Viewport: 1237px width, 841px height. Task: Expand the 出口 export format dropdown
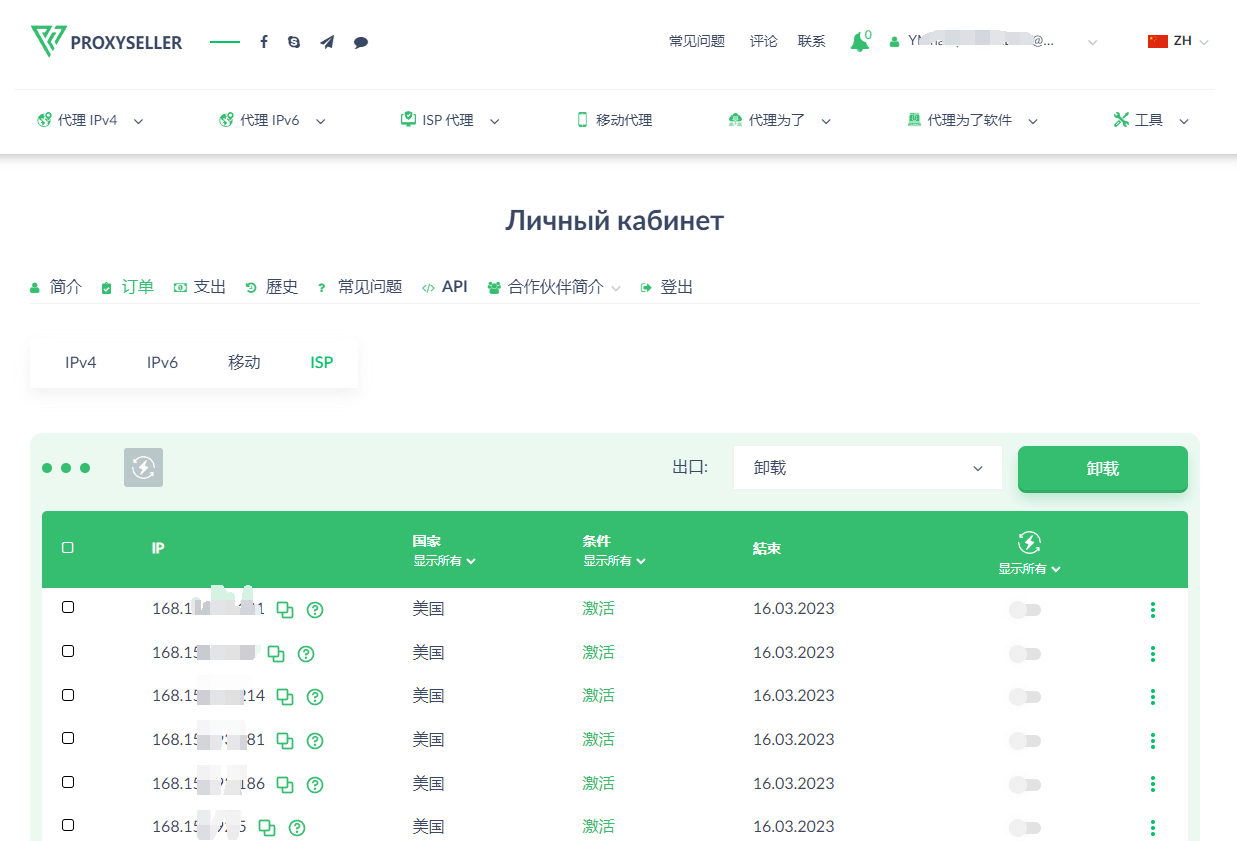[867, 468]
